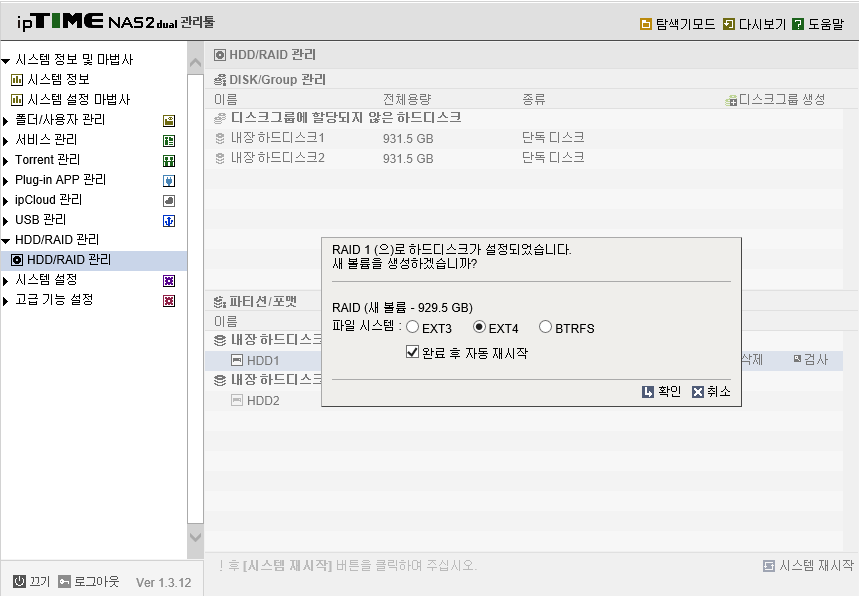Open the 시스템 설정 menu item
The width and height of the screenshot is (859, 596).
(46, 280)
